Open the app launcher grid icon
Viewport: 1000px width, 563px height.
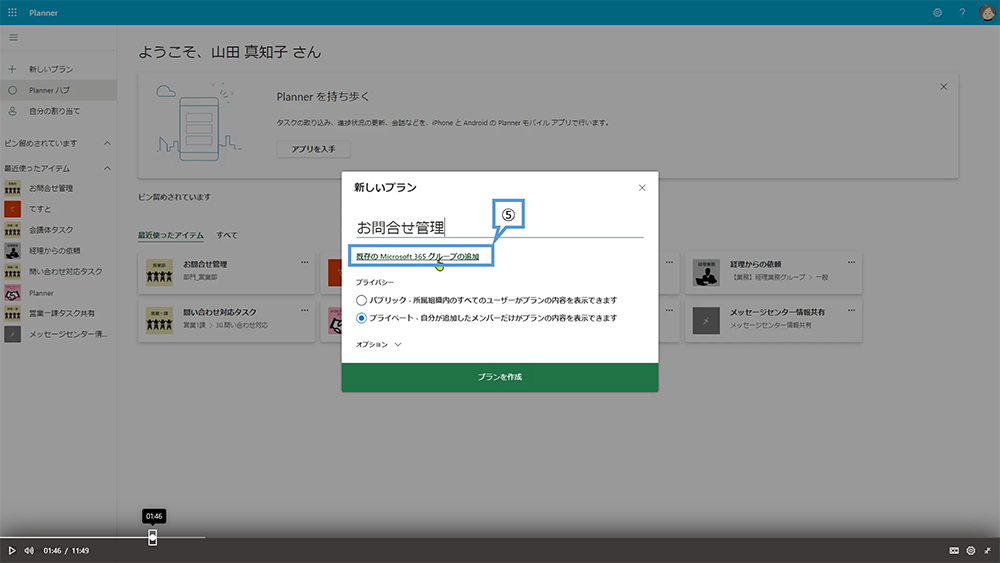tap(12, 12)
